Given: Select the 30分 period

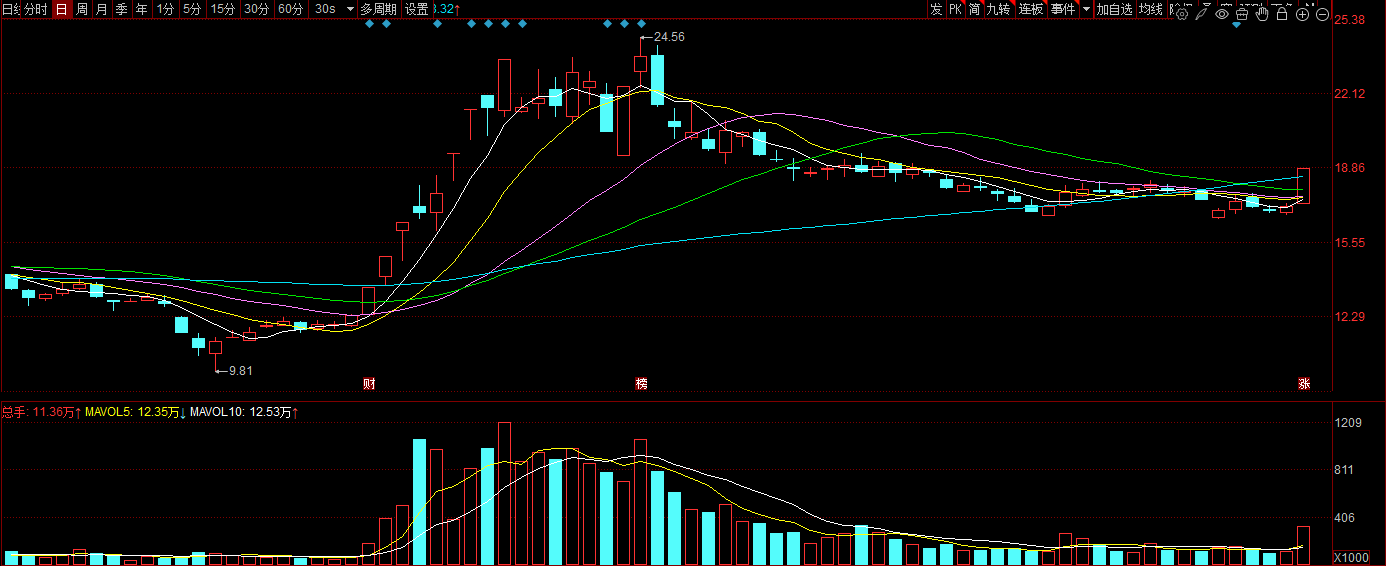Looking at the screenshot, I should pyautogui.click(x=256, y=9).
